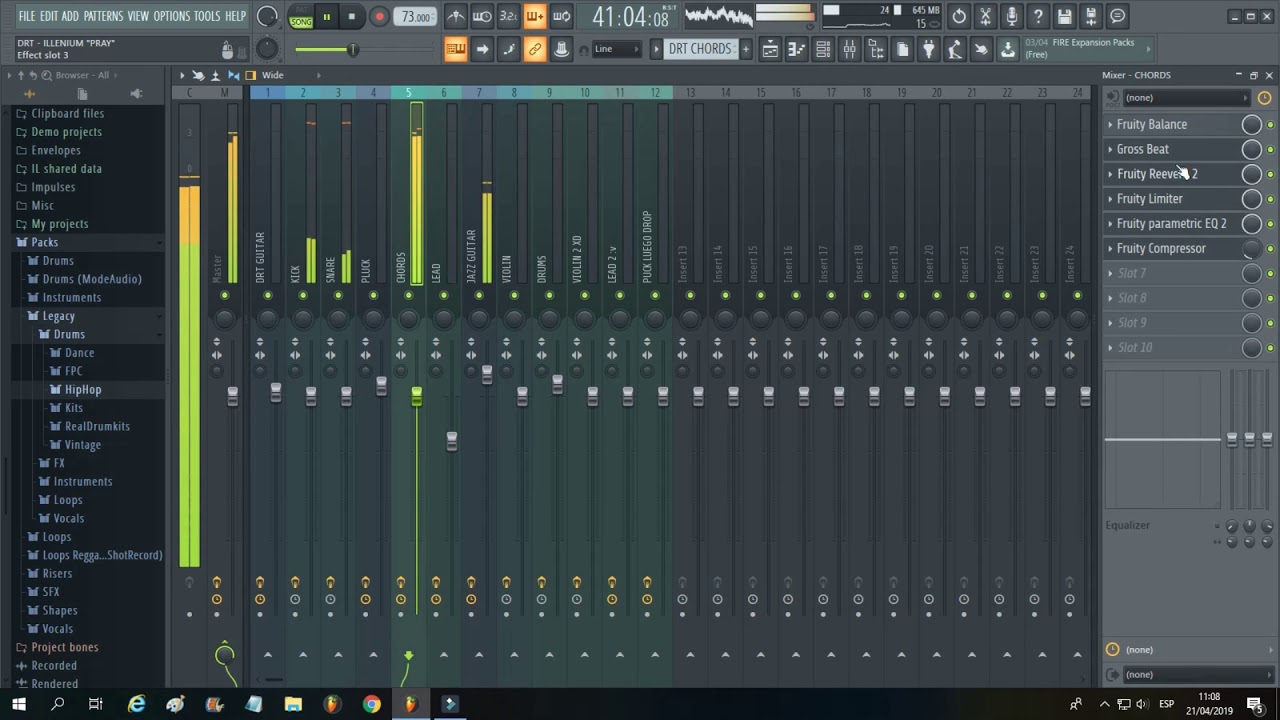Save the project with floppy icon

(1064, 16)
